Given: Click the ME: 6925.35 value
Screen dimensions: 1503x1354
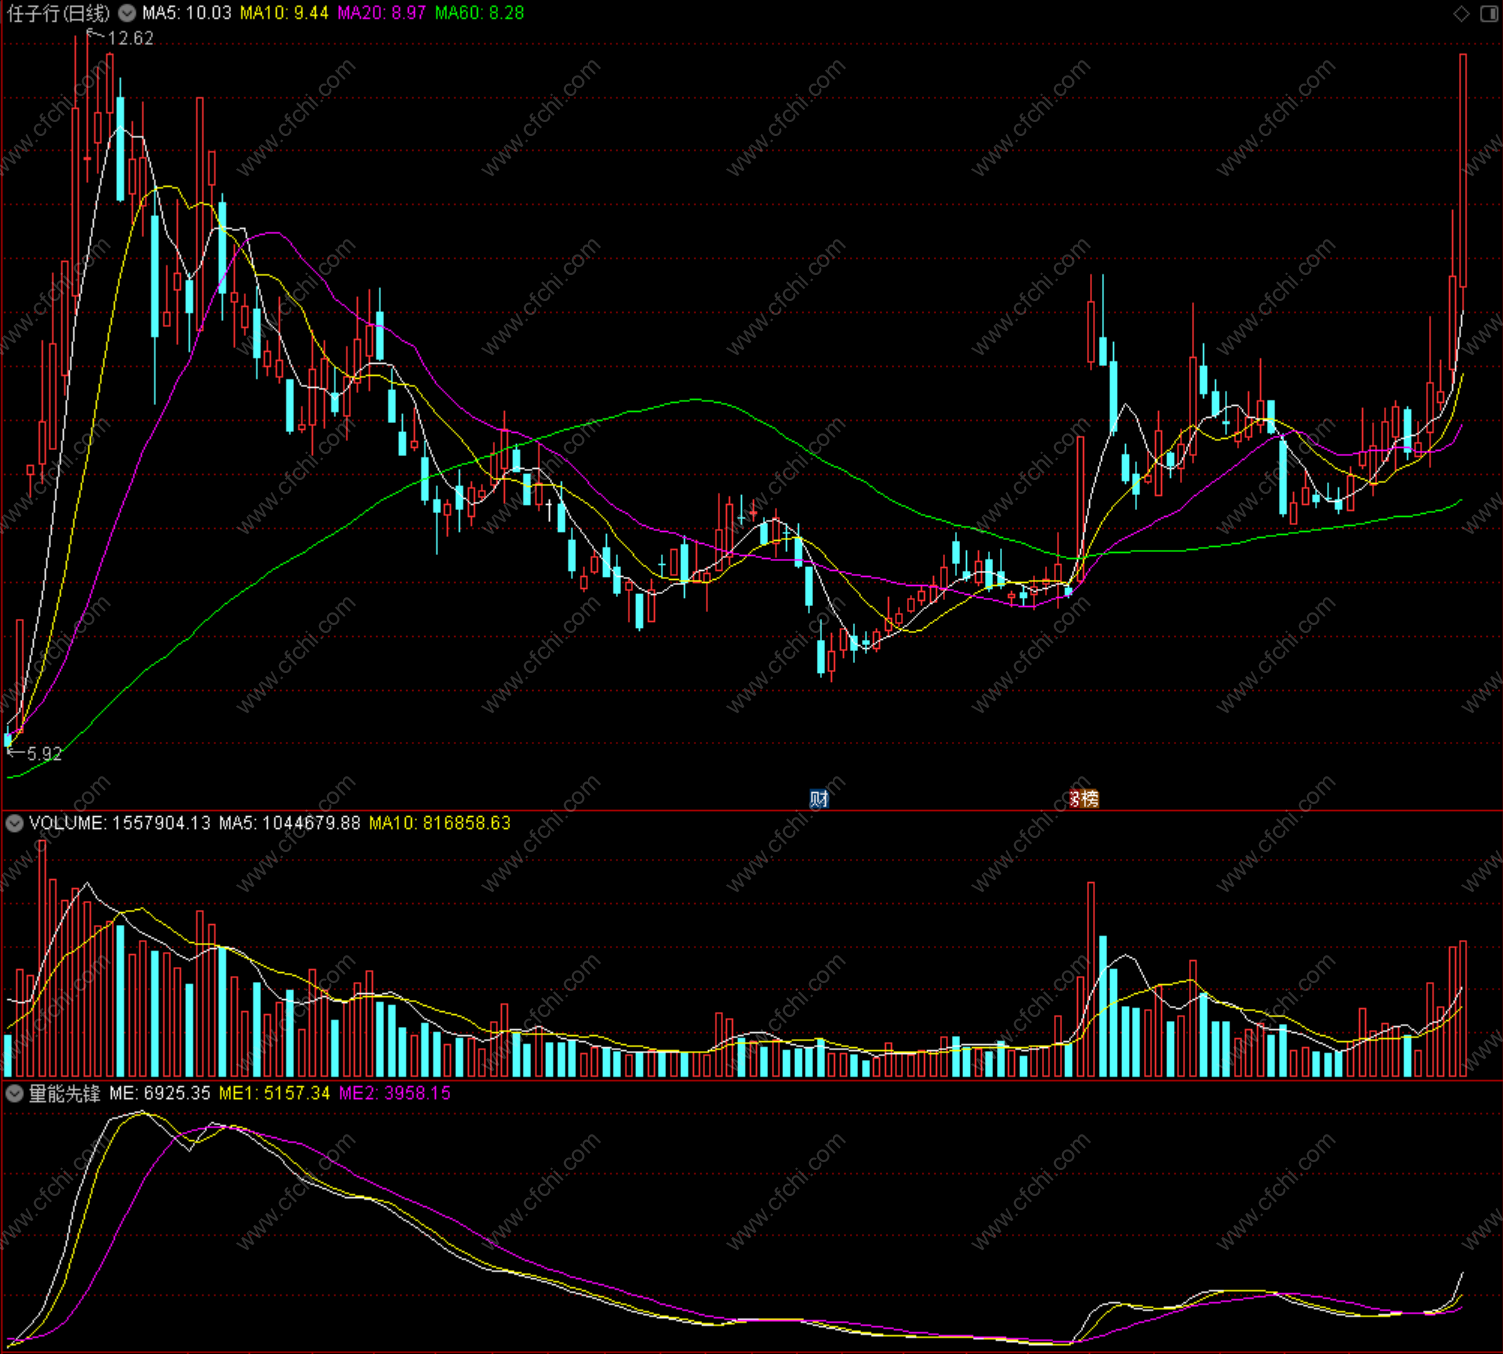Looking at the screenshot, I should coord(160,1093).
